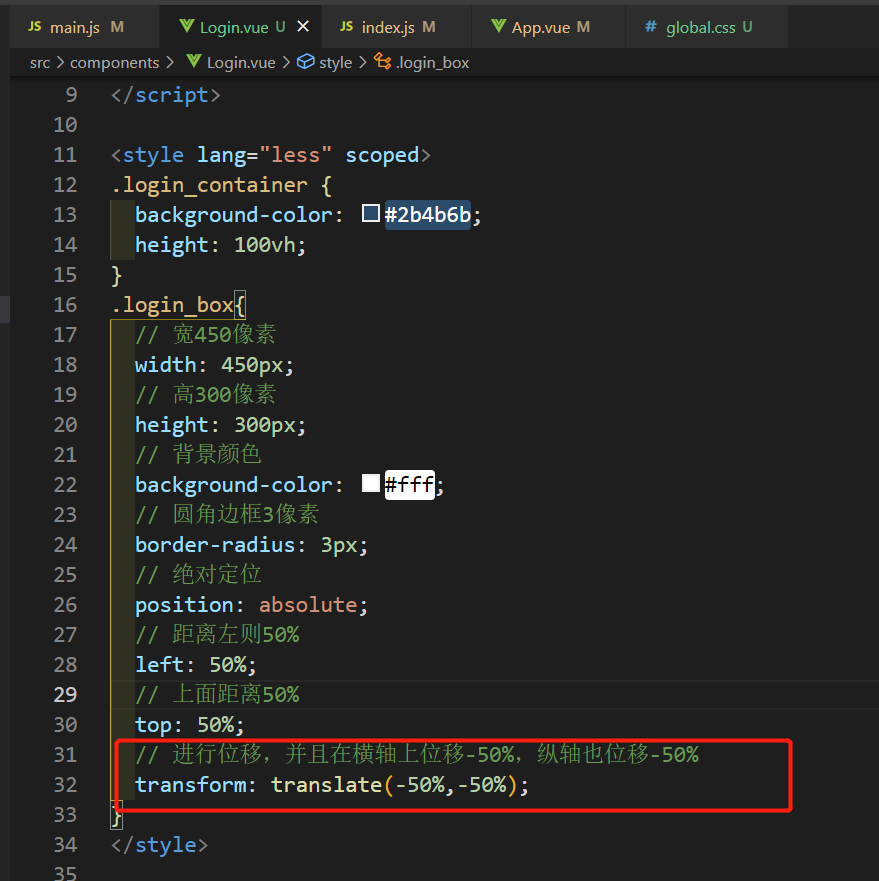The image size is (879, 881).
Task: Open the #2b4b6b color swatch picker
Action: (370, 214)
